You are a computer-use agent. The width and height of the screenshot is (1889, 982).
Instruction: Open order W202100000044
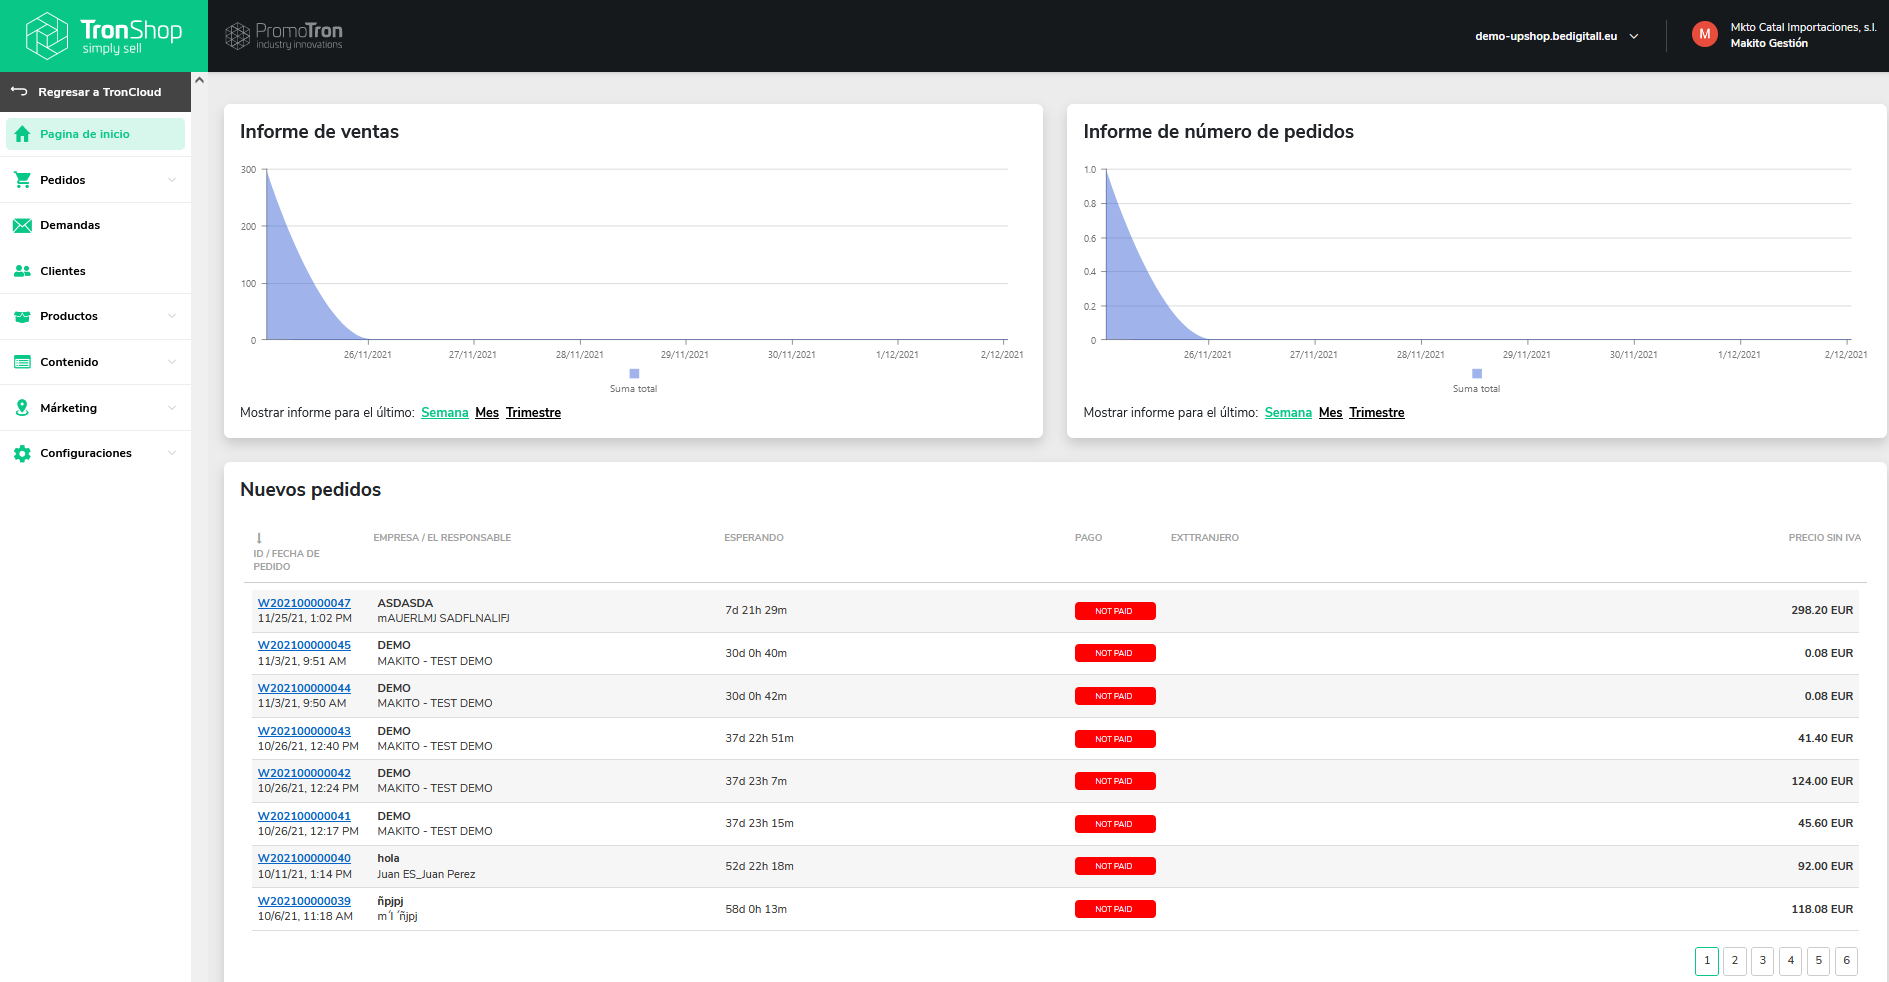pos(304,688)
